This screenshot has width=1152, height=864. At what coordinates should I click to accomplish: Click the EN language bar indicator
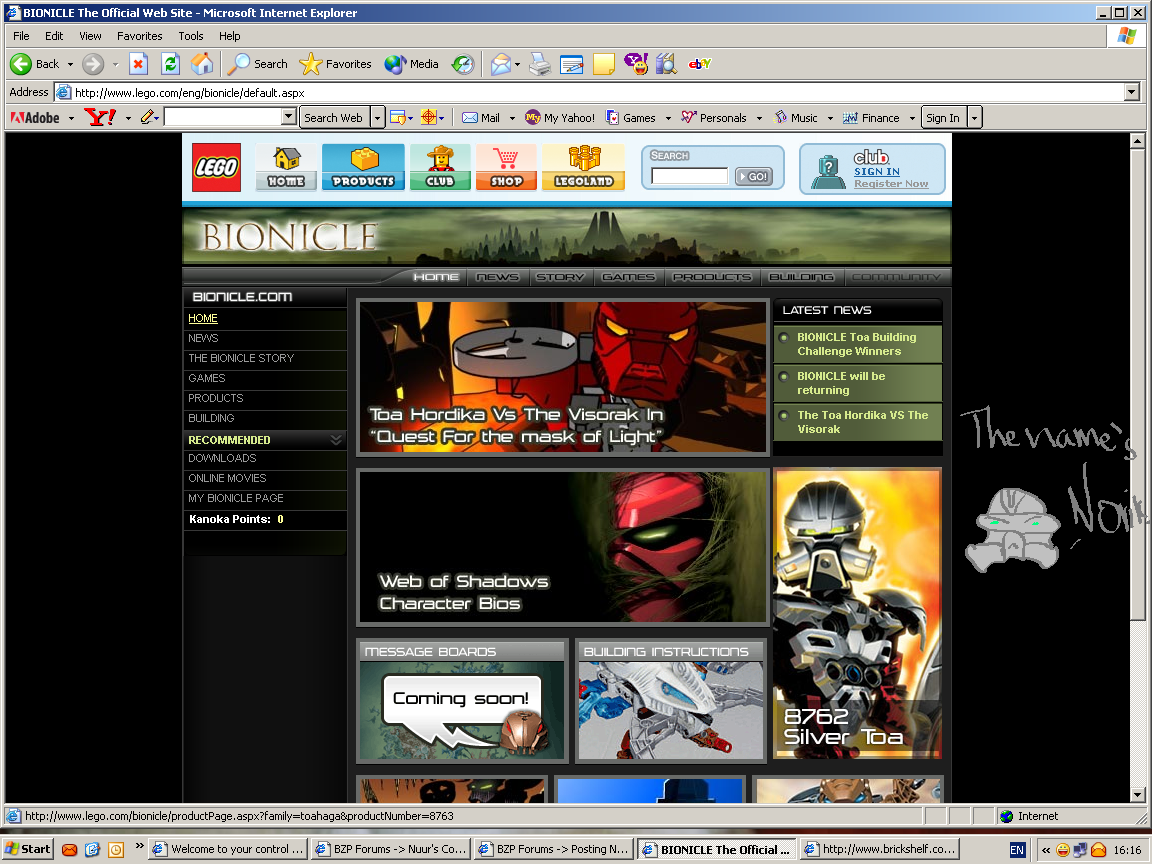coord(1017,850)
